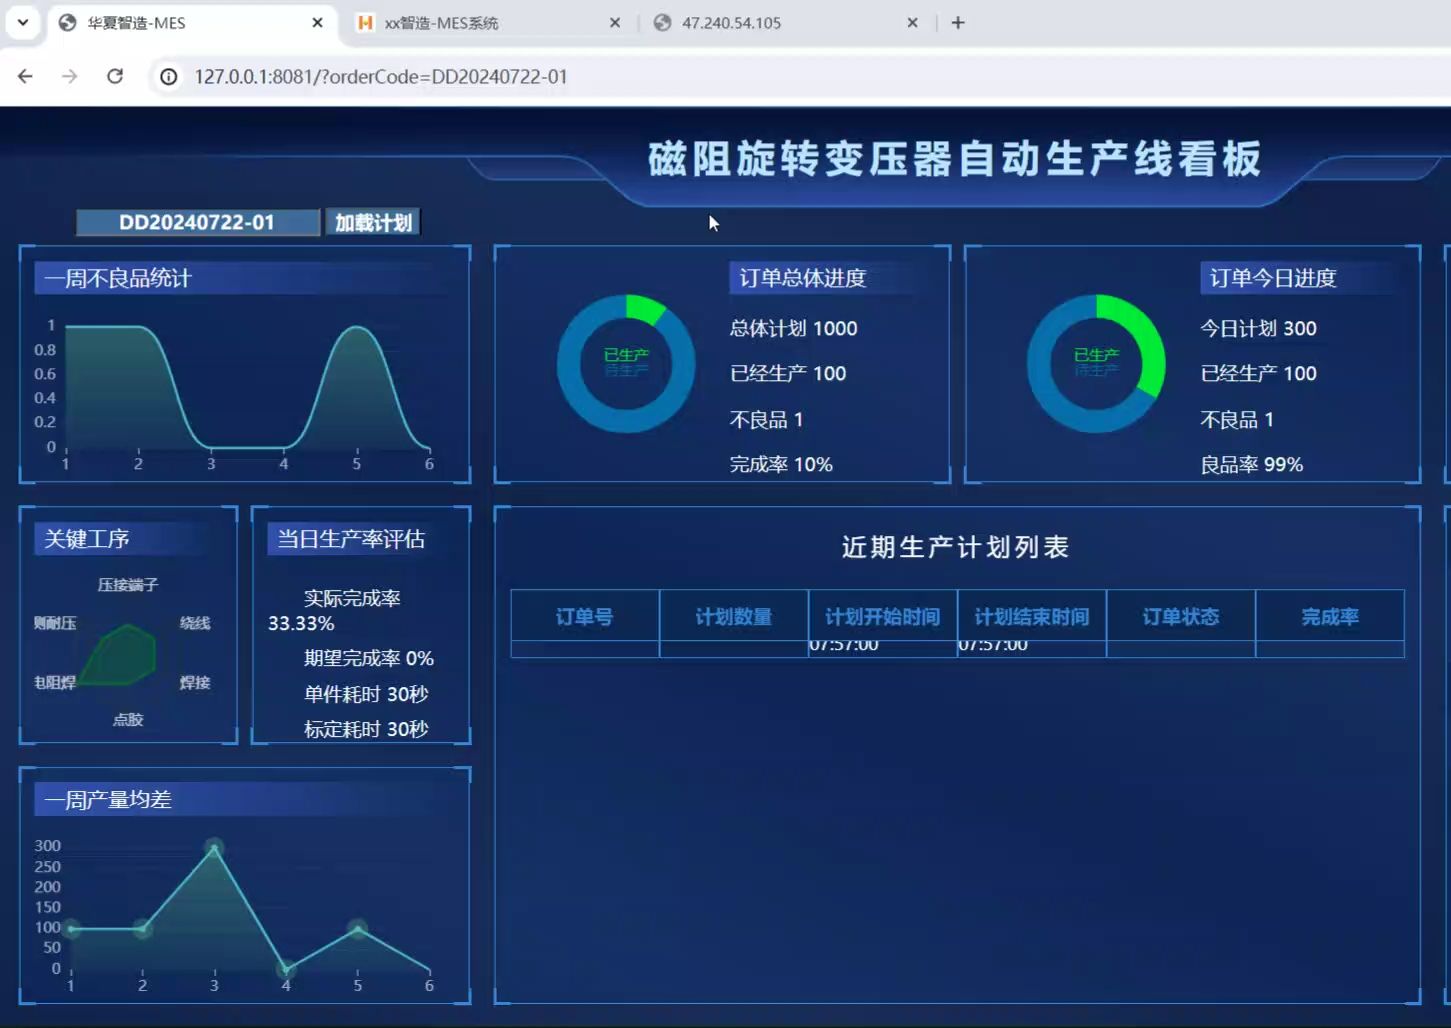Click the browser back arrow

[25, 77]
